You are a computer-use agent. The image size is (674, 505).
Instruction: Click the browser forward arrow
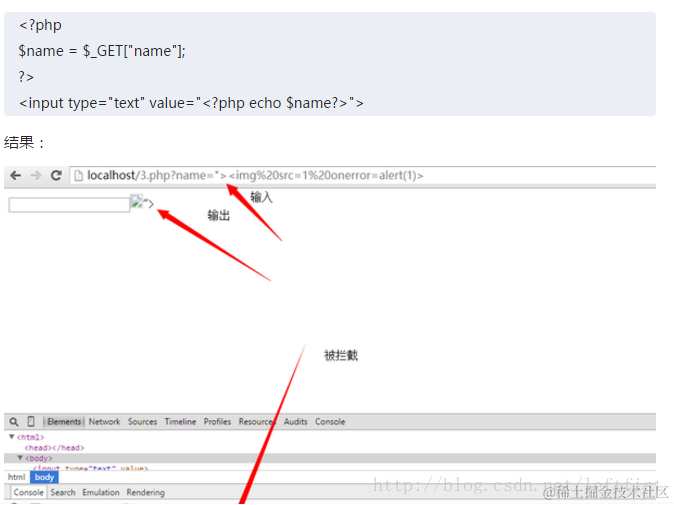pos(36,175)
